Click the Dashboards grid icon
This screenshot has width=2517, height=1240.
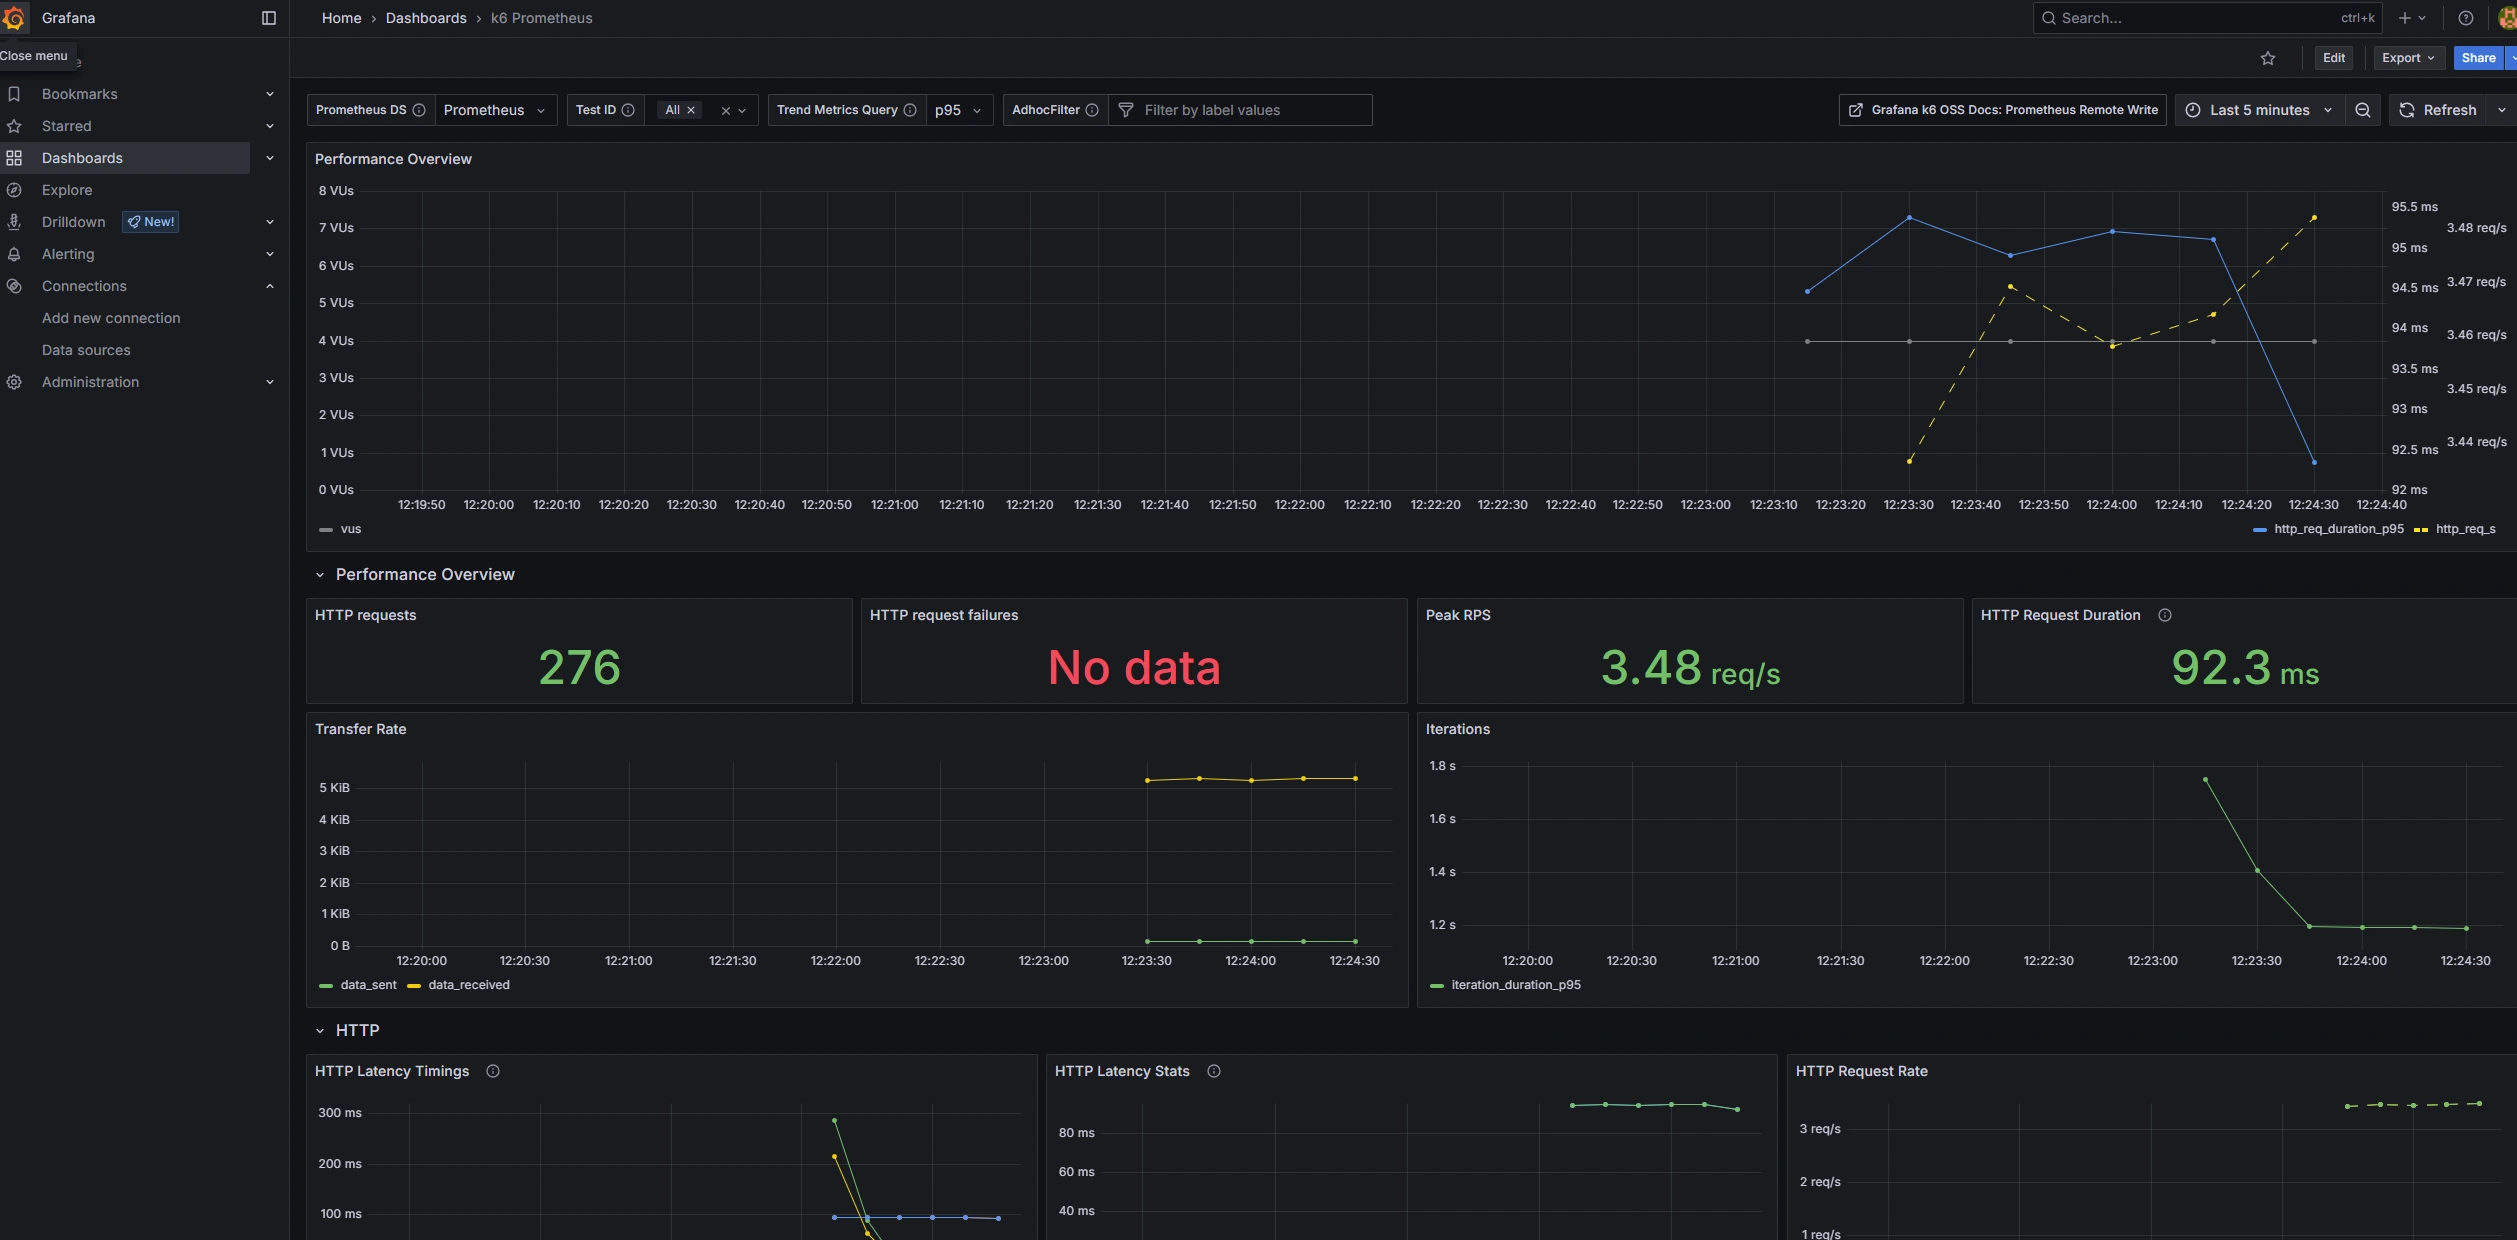[14, 158]
